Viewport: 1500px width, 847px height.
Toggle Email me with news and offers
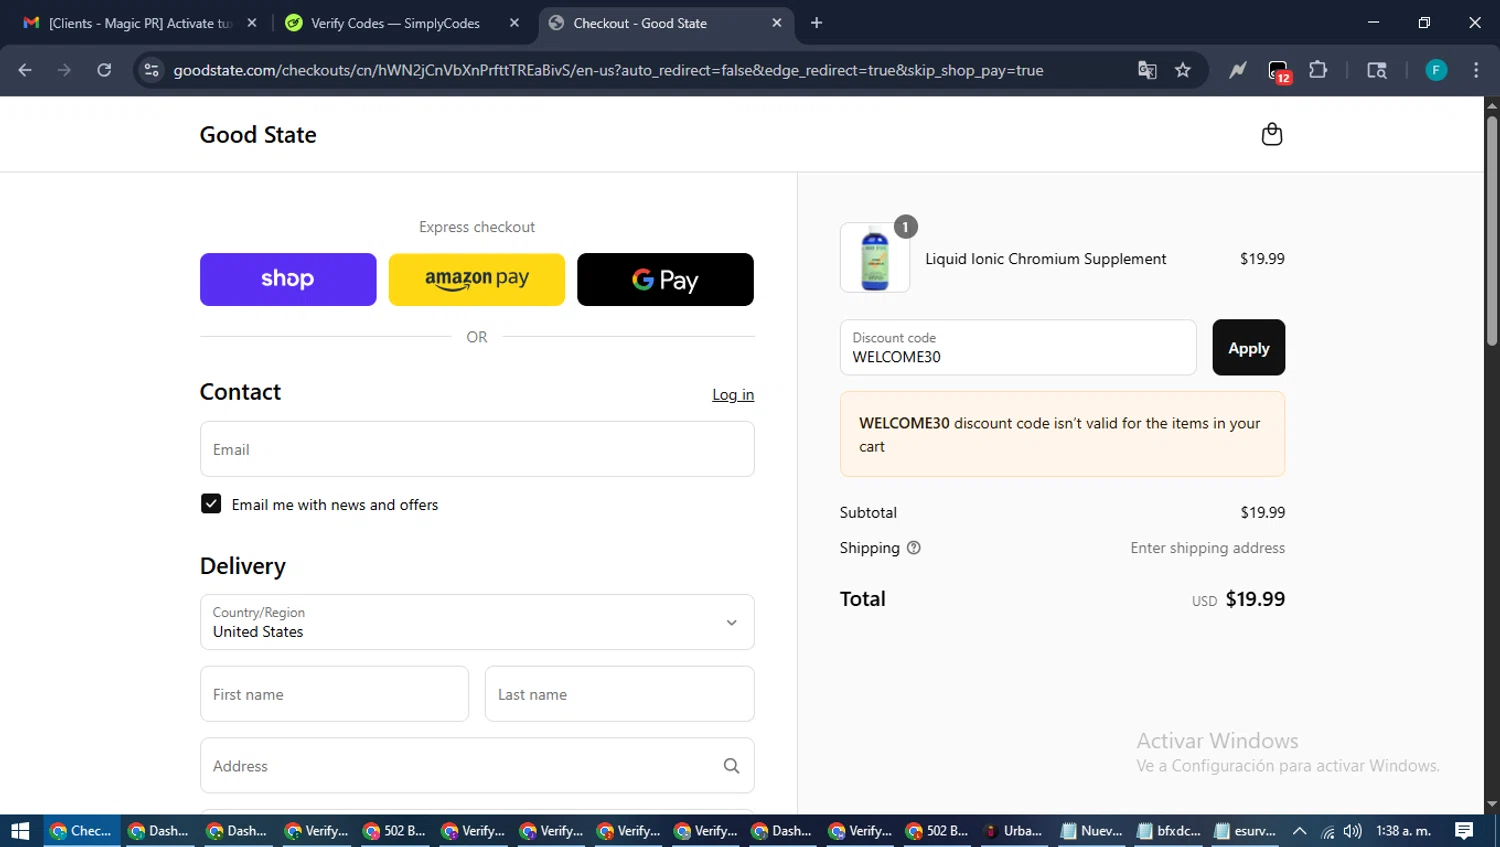point(211,504)
